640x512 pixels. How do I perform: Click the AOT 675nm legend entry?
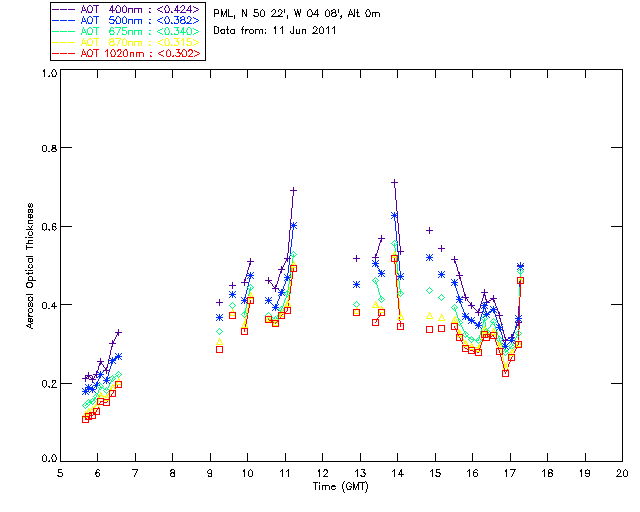[127, 31]
